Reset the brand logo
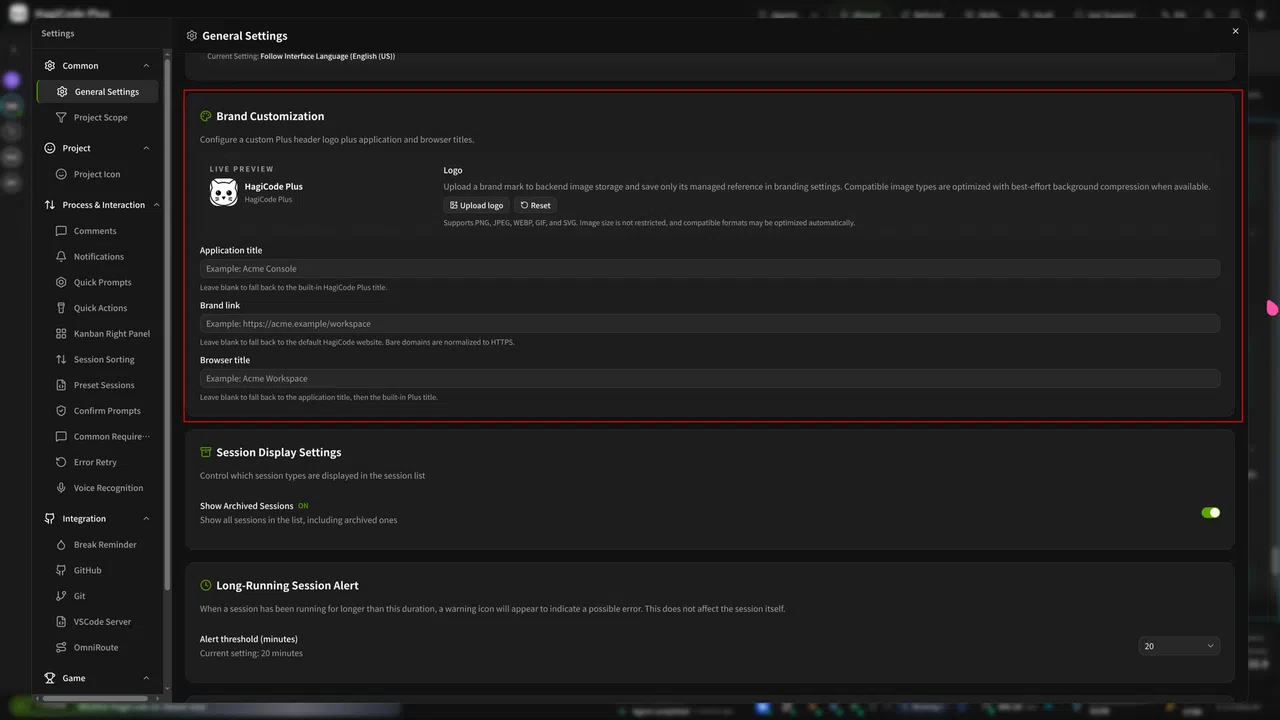This screenshot has height=720, width=1280. 535,205
